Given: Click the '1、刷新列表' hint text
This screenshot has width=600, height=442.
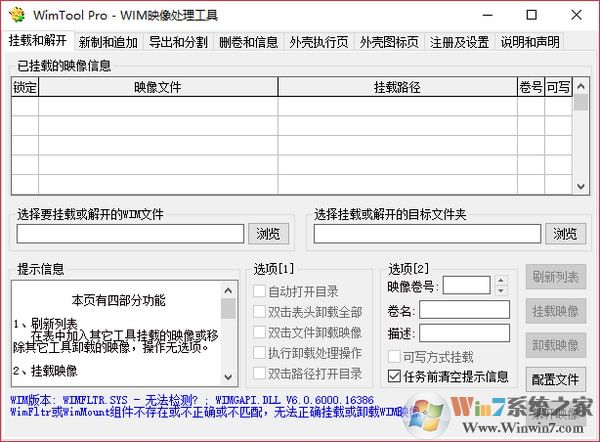Looking at the screenshot, I should tap(46, 325).
